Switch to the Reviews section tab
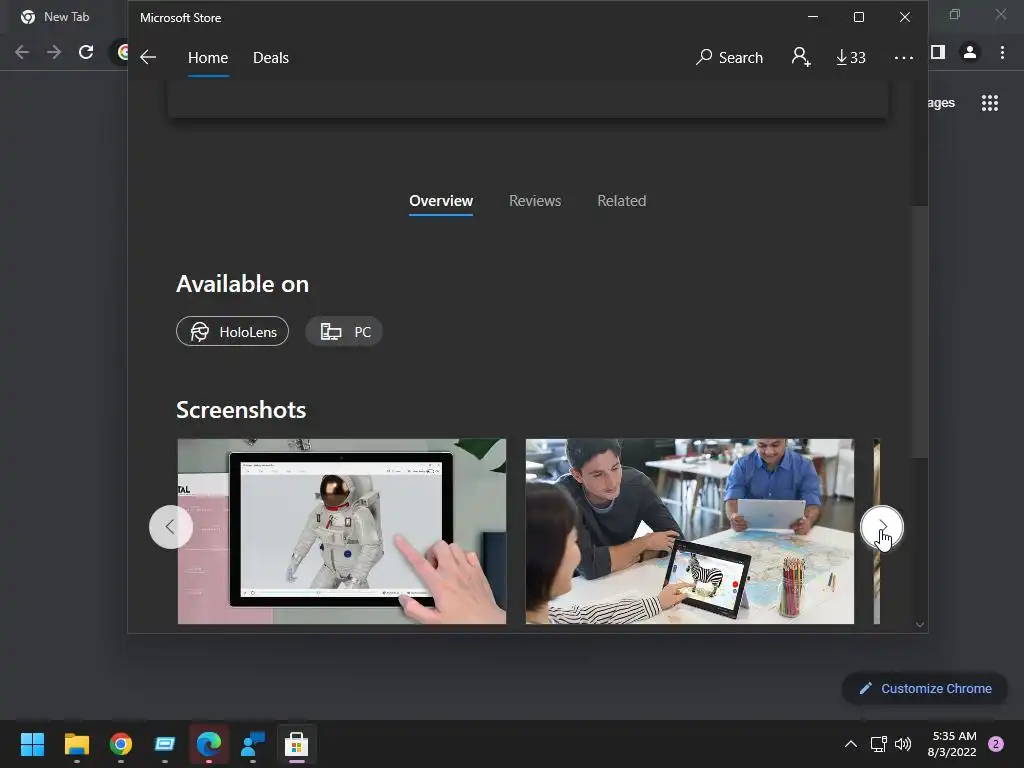 click(535, 201)
